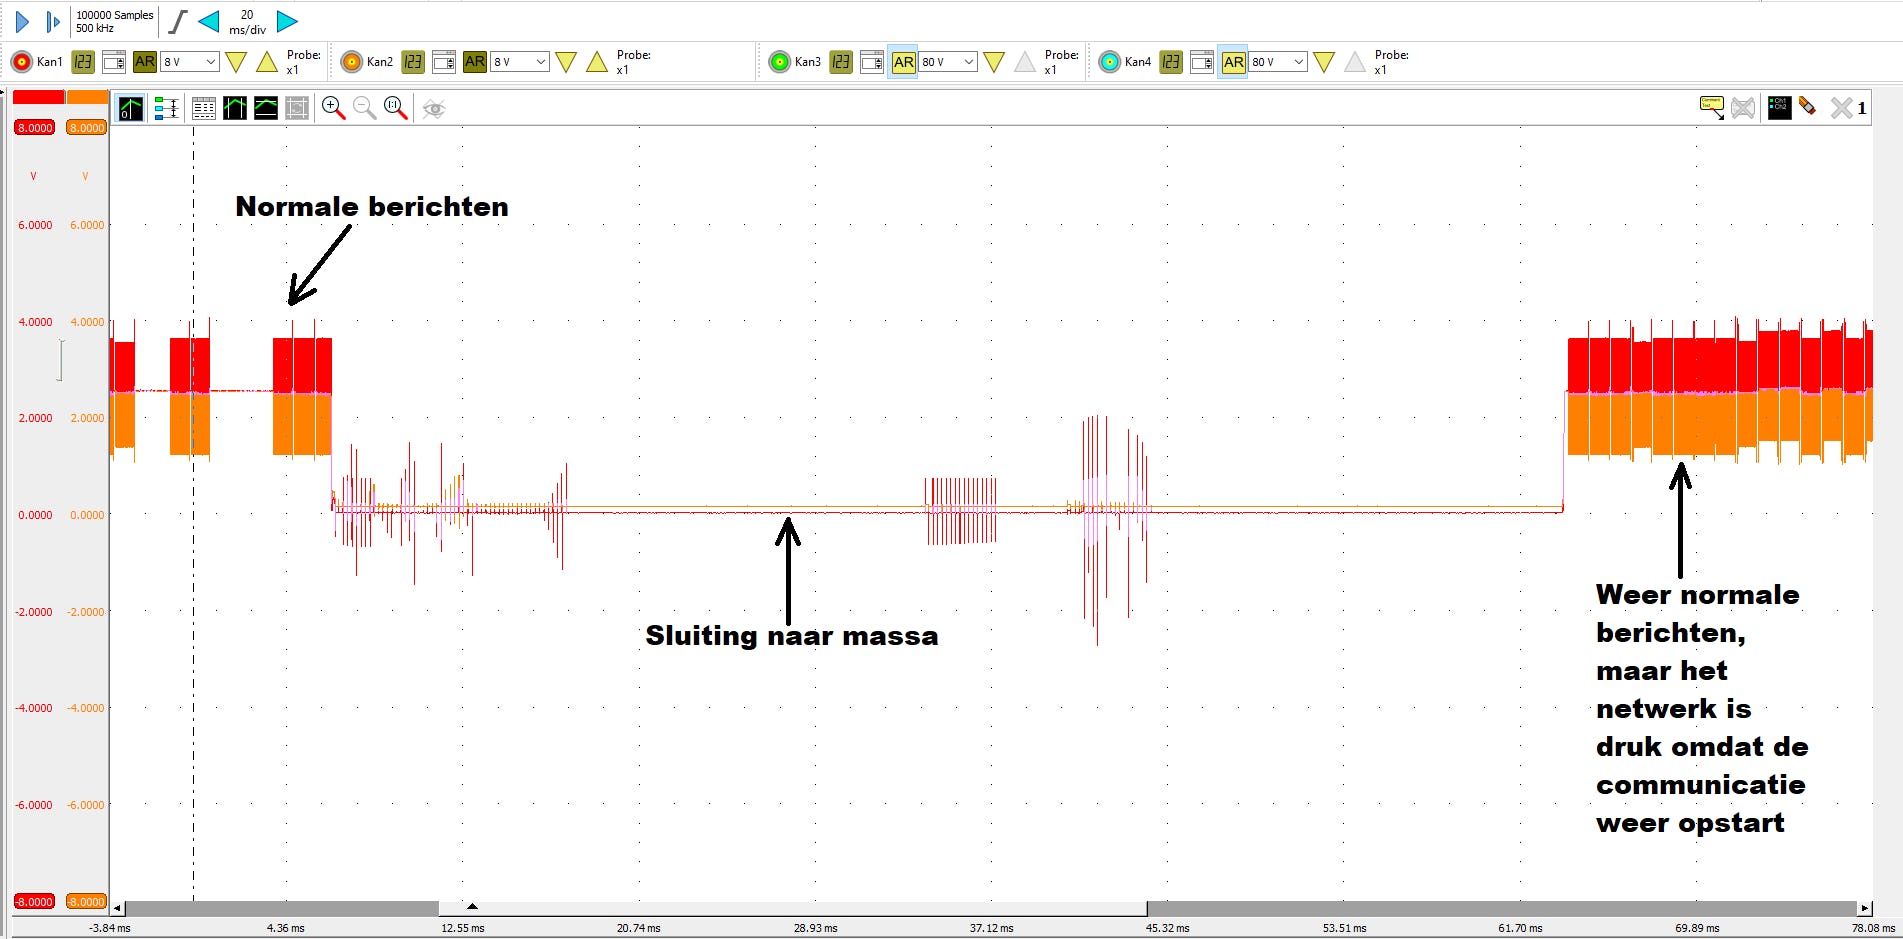Decrease the time base with the left arrow
The image size is (1903, 939).
[208, 21]
